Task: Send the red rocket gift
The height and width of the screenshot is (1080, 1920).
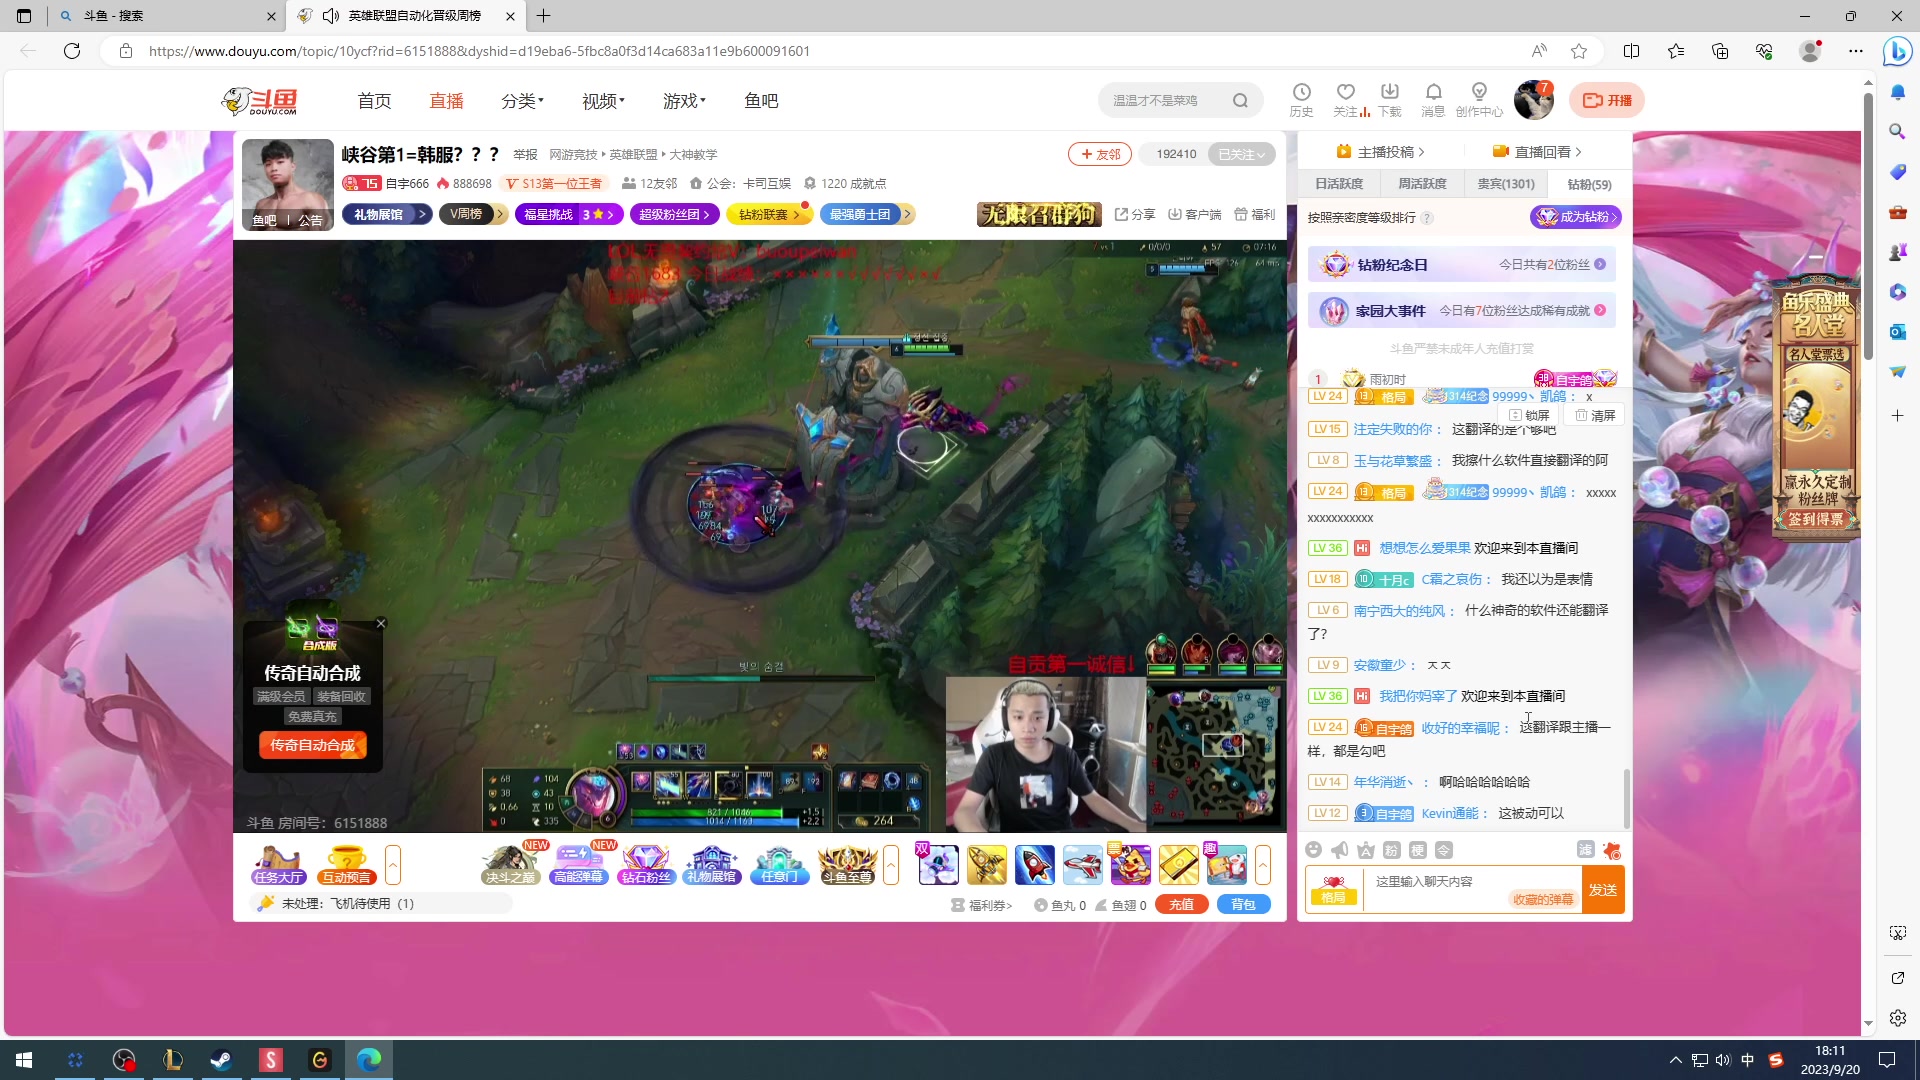Action: [x=1035, y=865]
